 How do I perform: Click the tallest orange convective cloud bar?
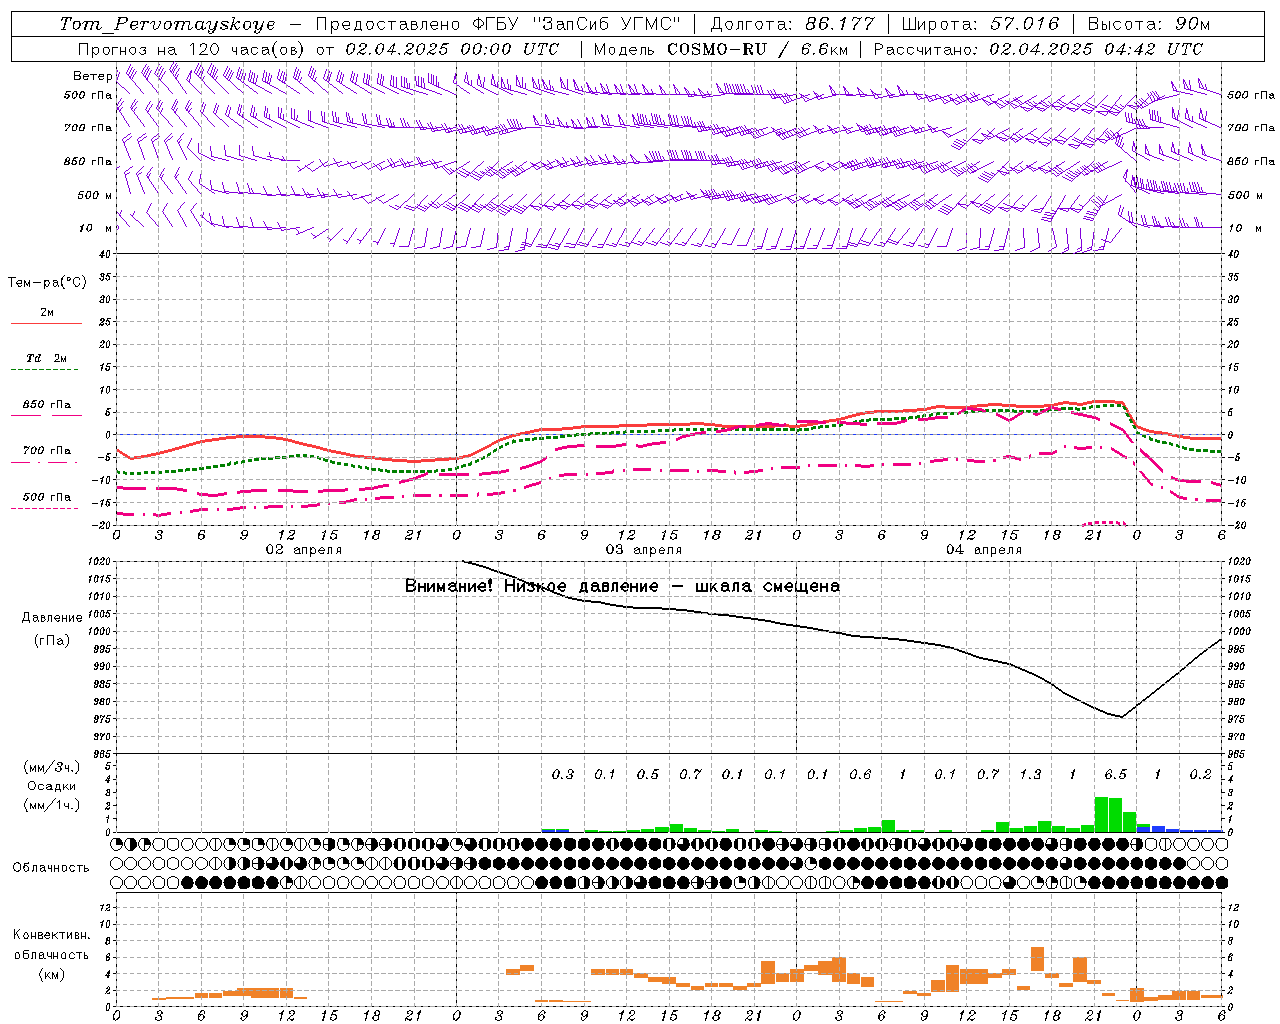point(1037,959)
